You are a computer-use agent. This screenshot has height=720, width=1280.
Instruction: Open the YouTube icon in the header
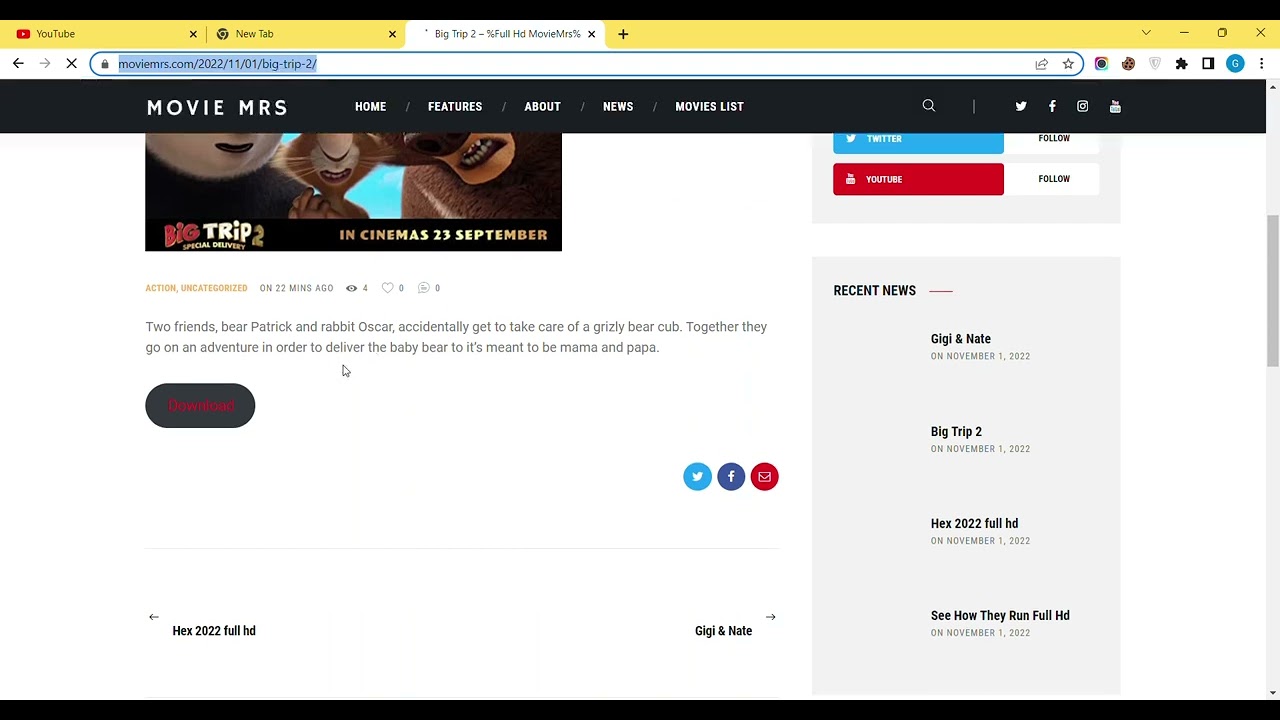(1115, 106)
